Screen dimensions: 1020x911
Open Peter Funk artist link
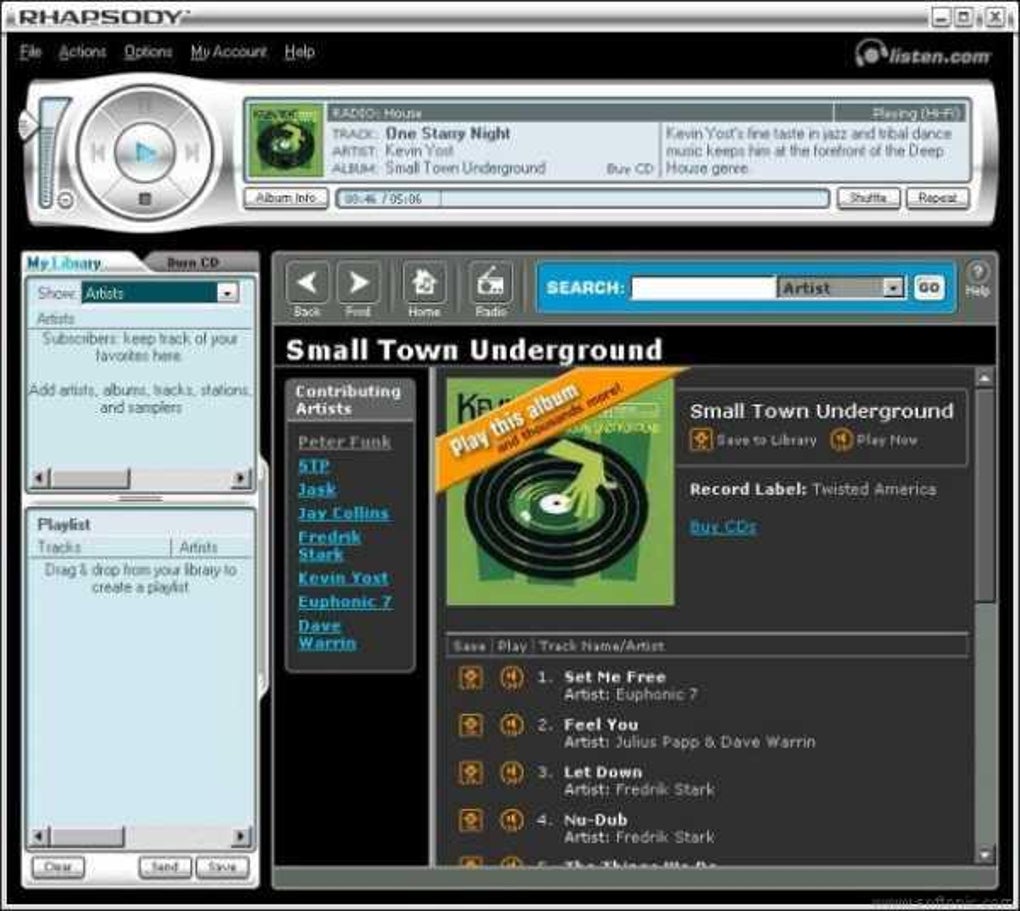[x=344, y=442]
